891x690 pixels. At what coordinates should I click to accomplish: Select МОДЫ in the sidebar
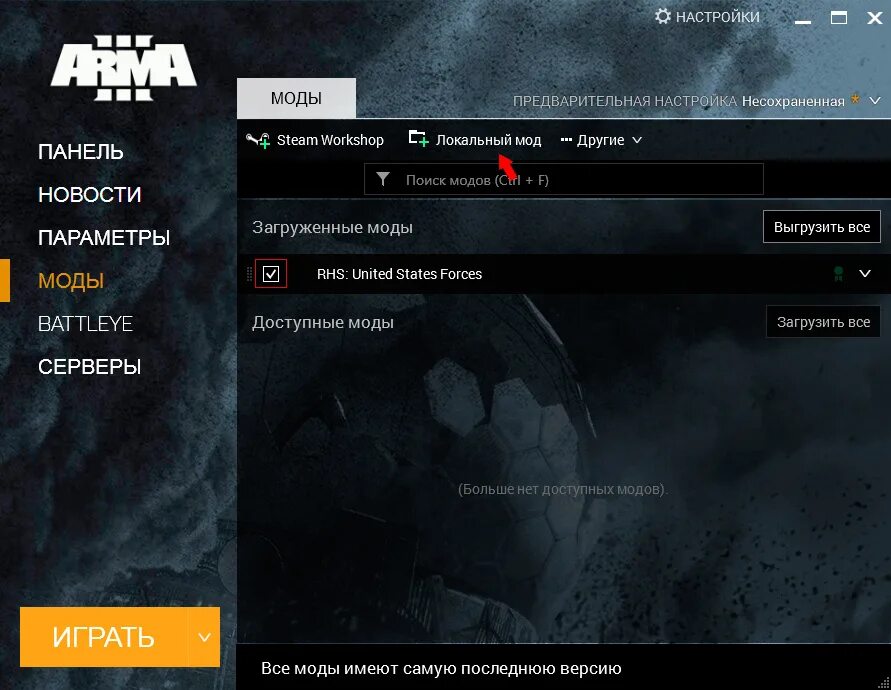click(71, 281)
